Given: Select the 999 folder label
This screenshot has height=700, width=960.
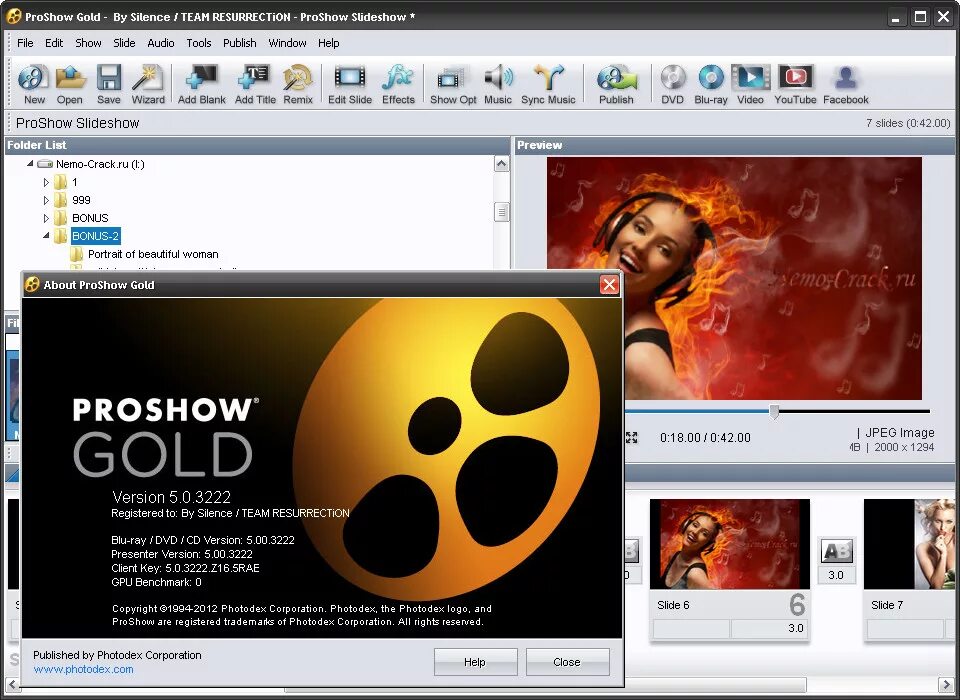Looking at the screenshot, I should (81, 200).
